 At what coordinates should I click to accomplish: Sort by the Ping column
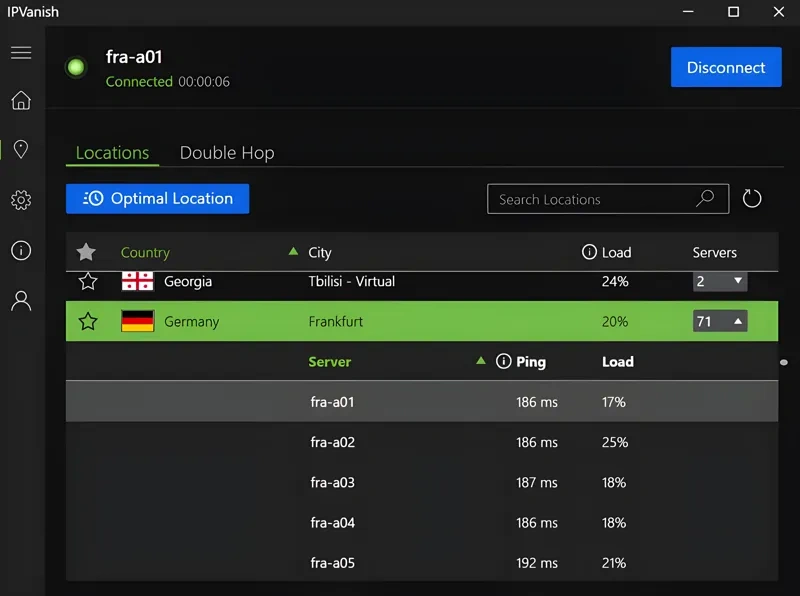coord(531,362)
